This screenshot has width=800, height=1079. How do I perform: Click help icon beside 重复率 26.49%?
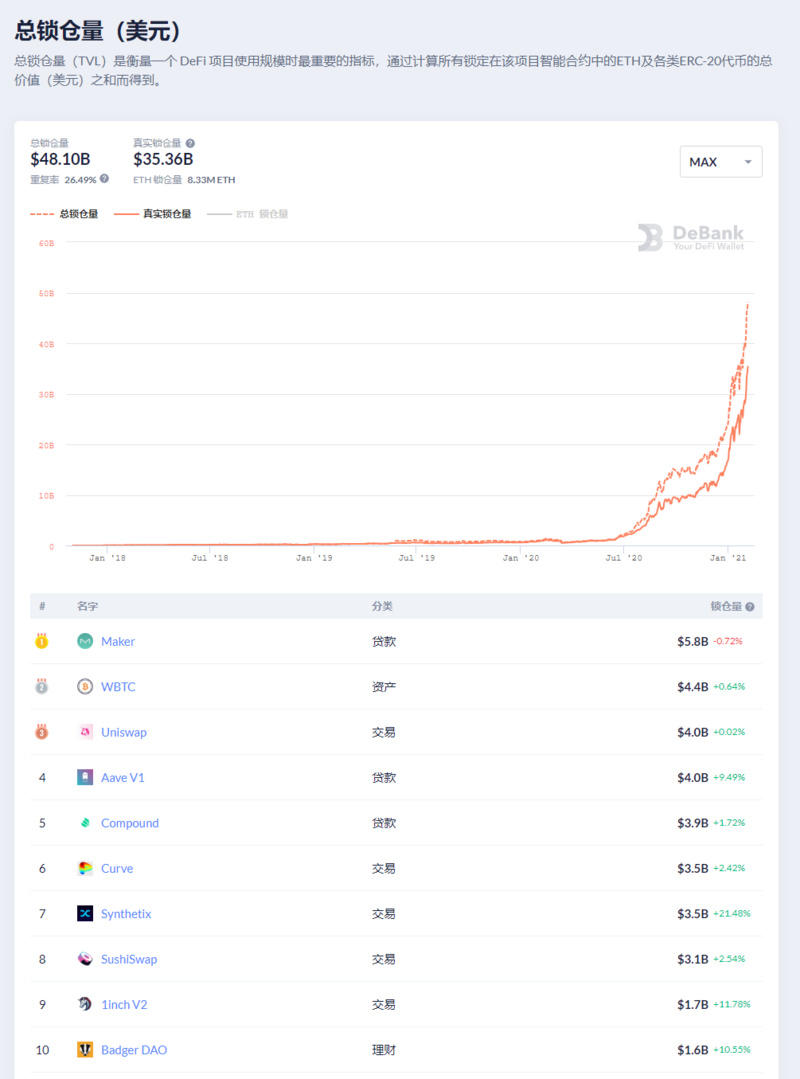tap(104, 179)
